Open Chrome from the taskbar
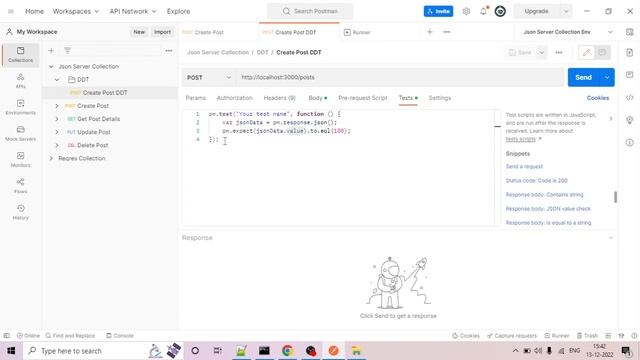The height and width of the screenshot is (360, 640). [x=287, y=351]
